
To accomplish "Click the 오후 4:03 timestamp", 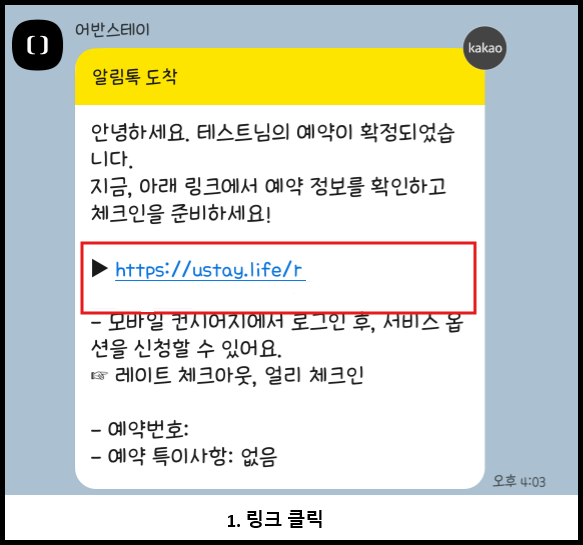I will click(519, 481).
